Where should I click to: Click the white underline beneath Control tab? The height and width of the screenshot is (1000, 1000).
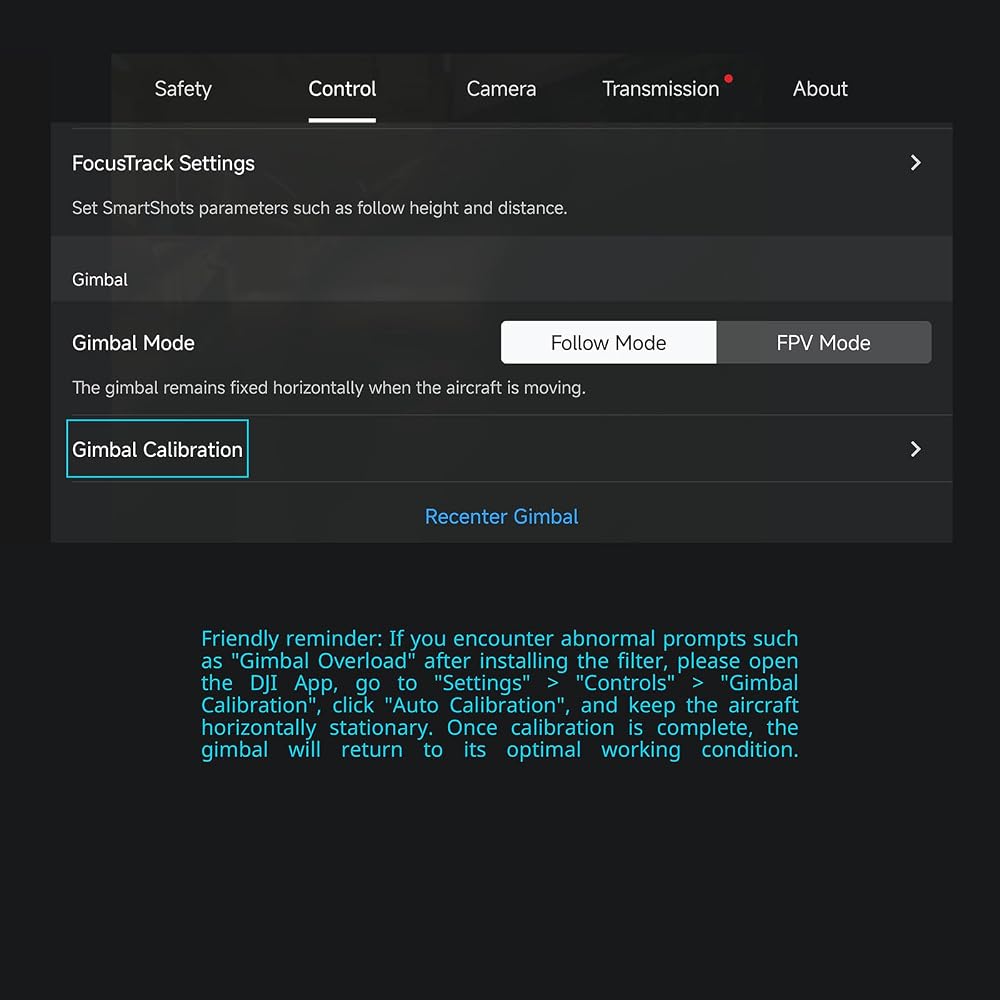[342, 120]
